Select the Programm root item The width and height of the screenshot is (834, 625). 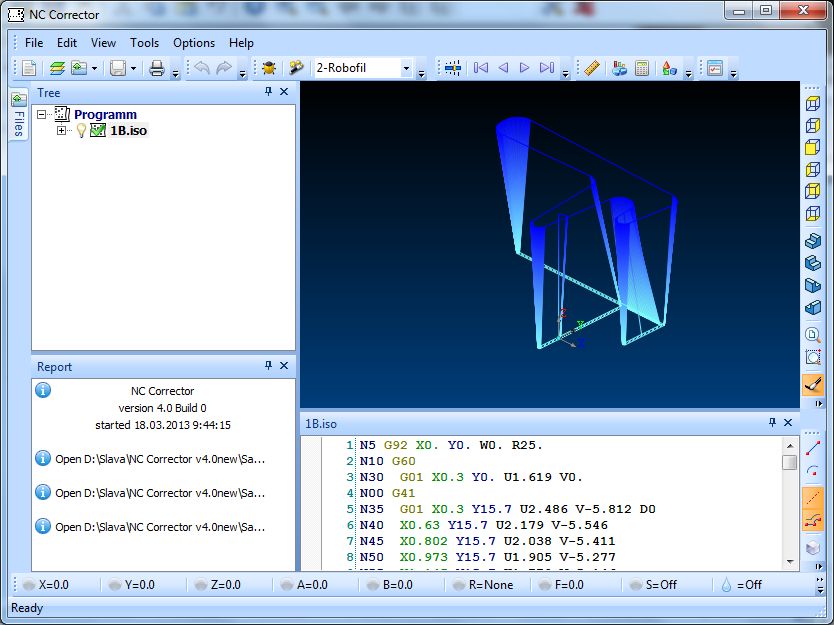pos(105,114)
